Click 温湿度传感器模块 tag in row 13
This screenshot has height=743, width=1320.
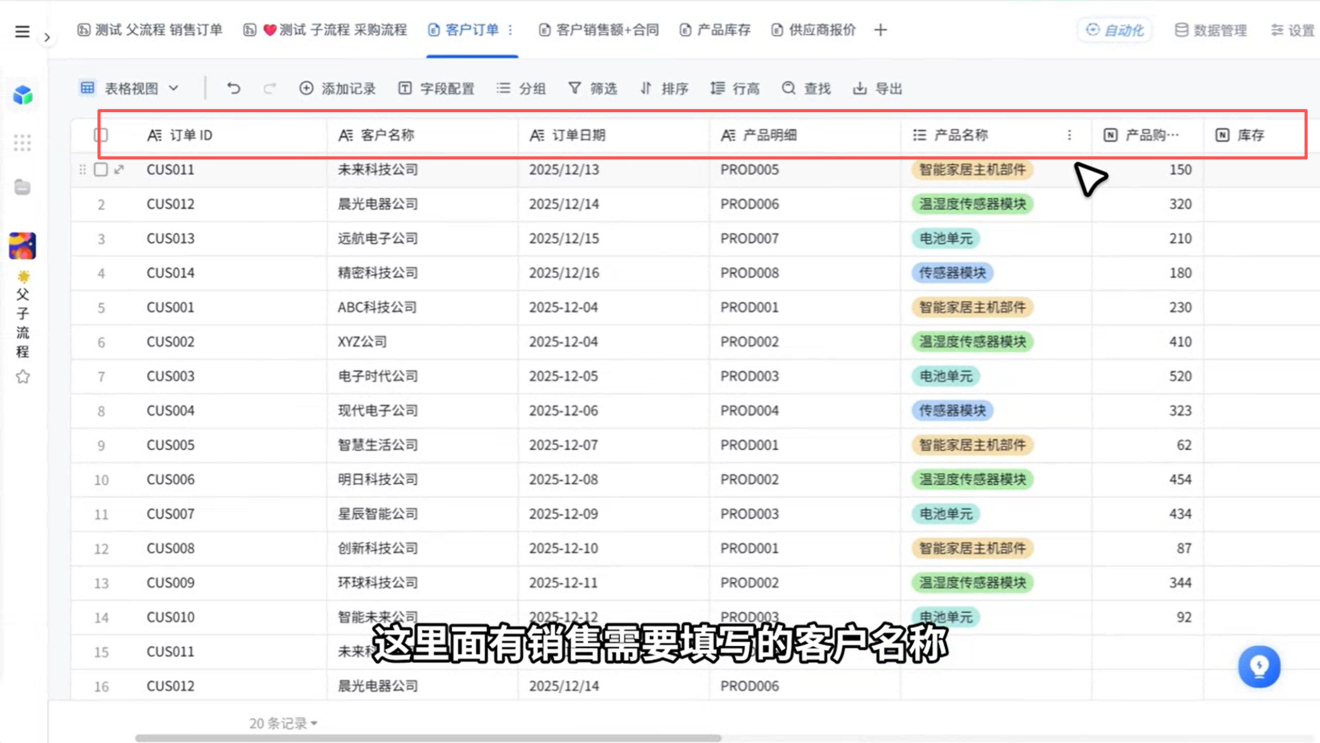click(972, 583)
